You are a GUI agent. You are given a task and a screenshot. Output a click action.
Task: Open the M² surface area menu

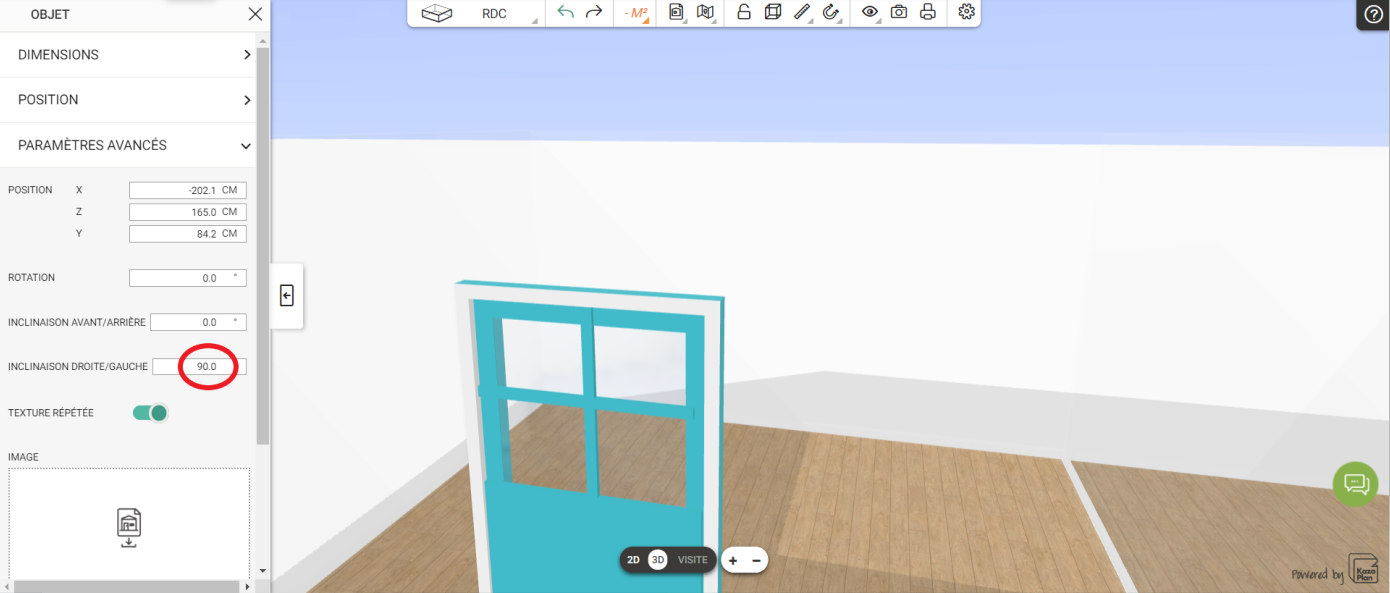(635, 13)
